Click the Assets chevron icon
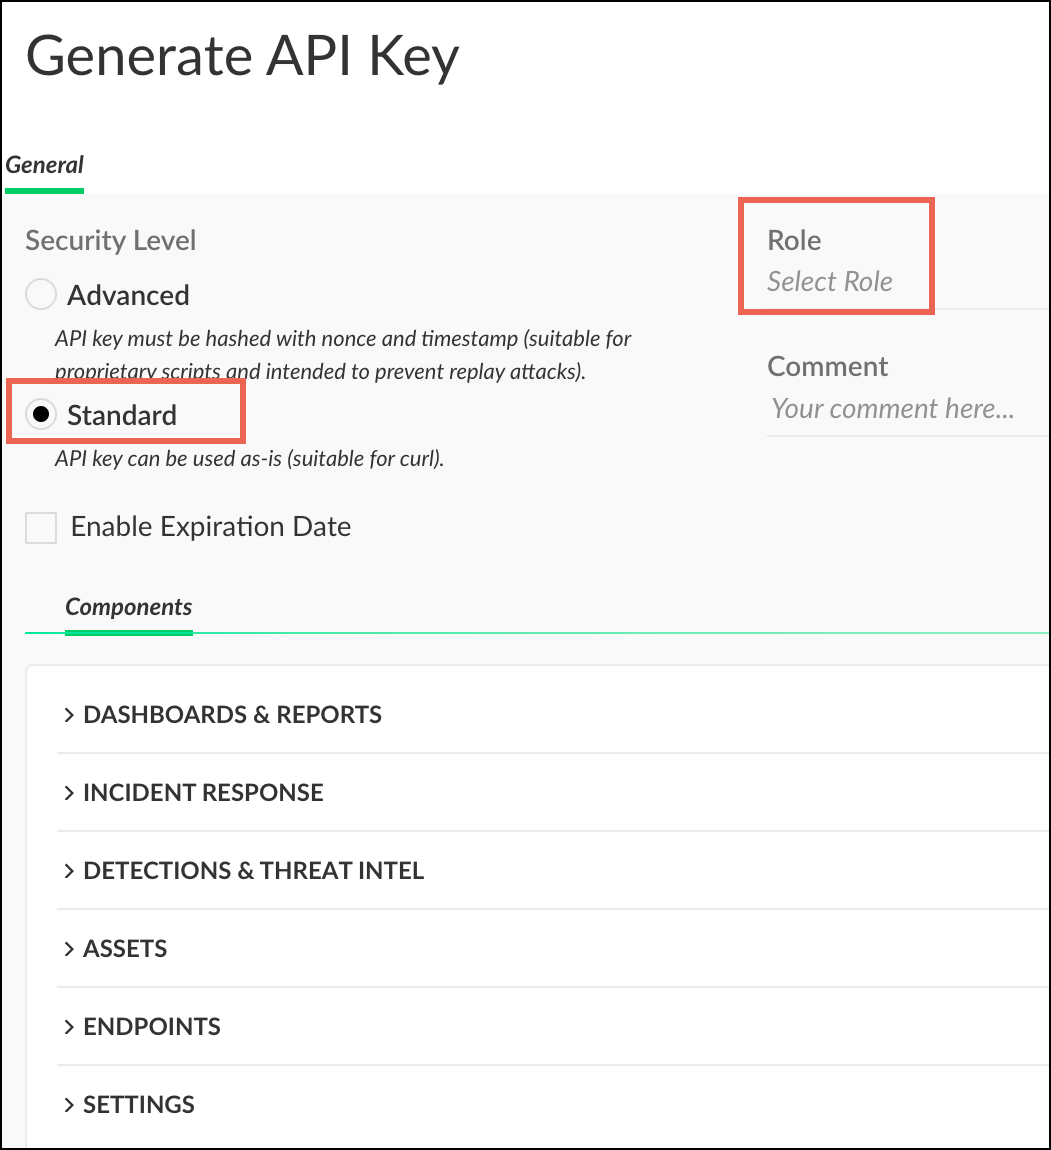The height and width of the screenshot is (1150, 1051). 69,949
